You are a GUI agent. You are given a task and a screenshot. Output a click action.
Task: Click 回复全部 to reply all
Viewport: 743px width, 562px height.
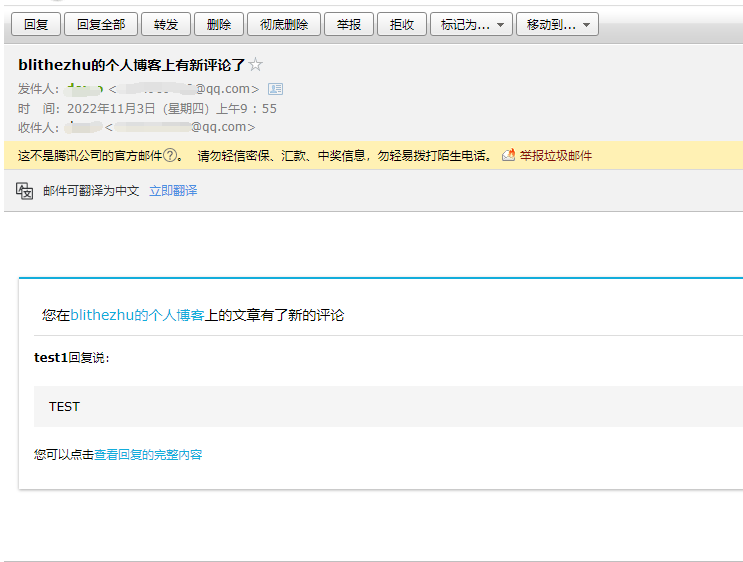101,24
